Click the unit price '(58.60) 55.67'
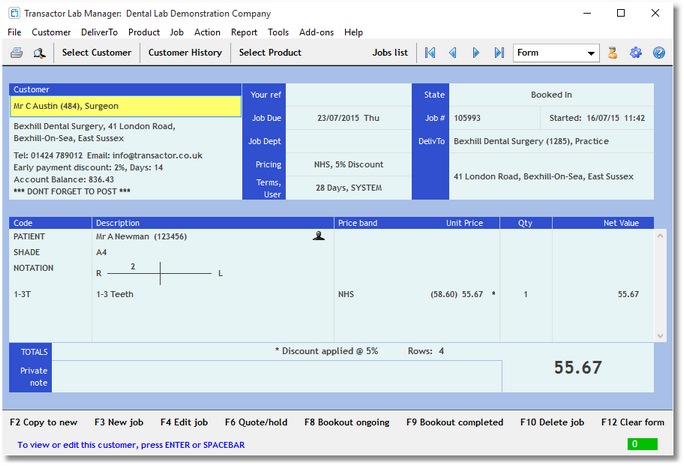The height and width of the screenshot is (466, 684). pos(457,294)
